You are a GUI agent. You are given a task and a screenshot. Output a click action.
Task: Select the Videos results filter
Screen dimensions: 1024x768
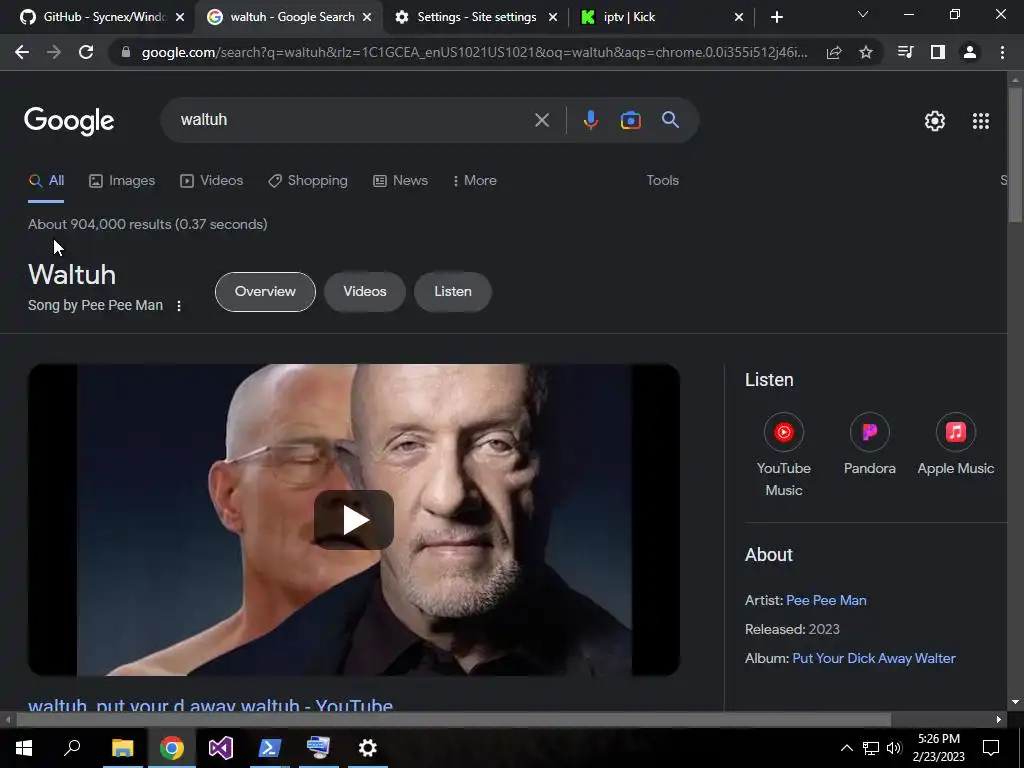click(212, 181)
